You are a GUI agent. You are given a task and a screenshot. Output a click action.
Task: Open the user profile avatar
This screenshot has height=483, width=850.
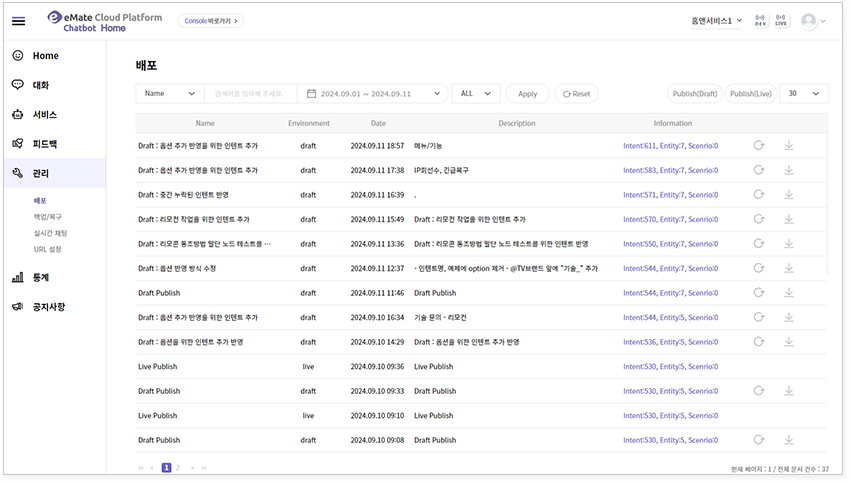point(808,21)
